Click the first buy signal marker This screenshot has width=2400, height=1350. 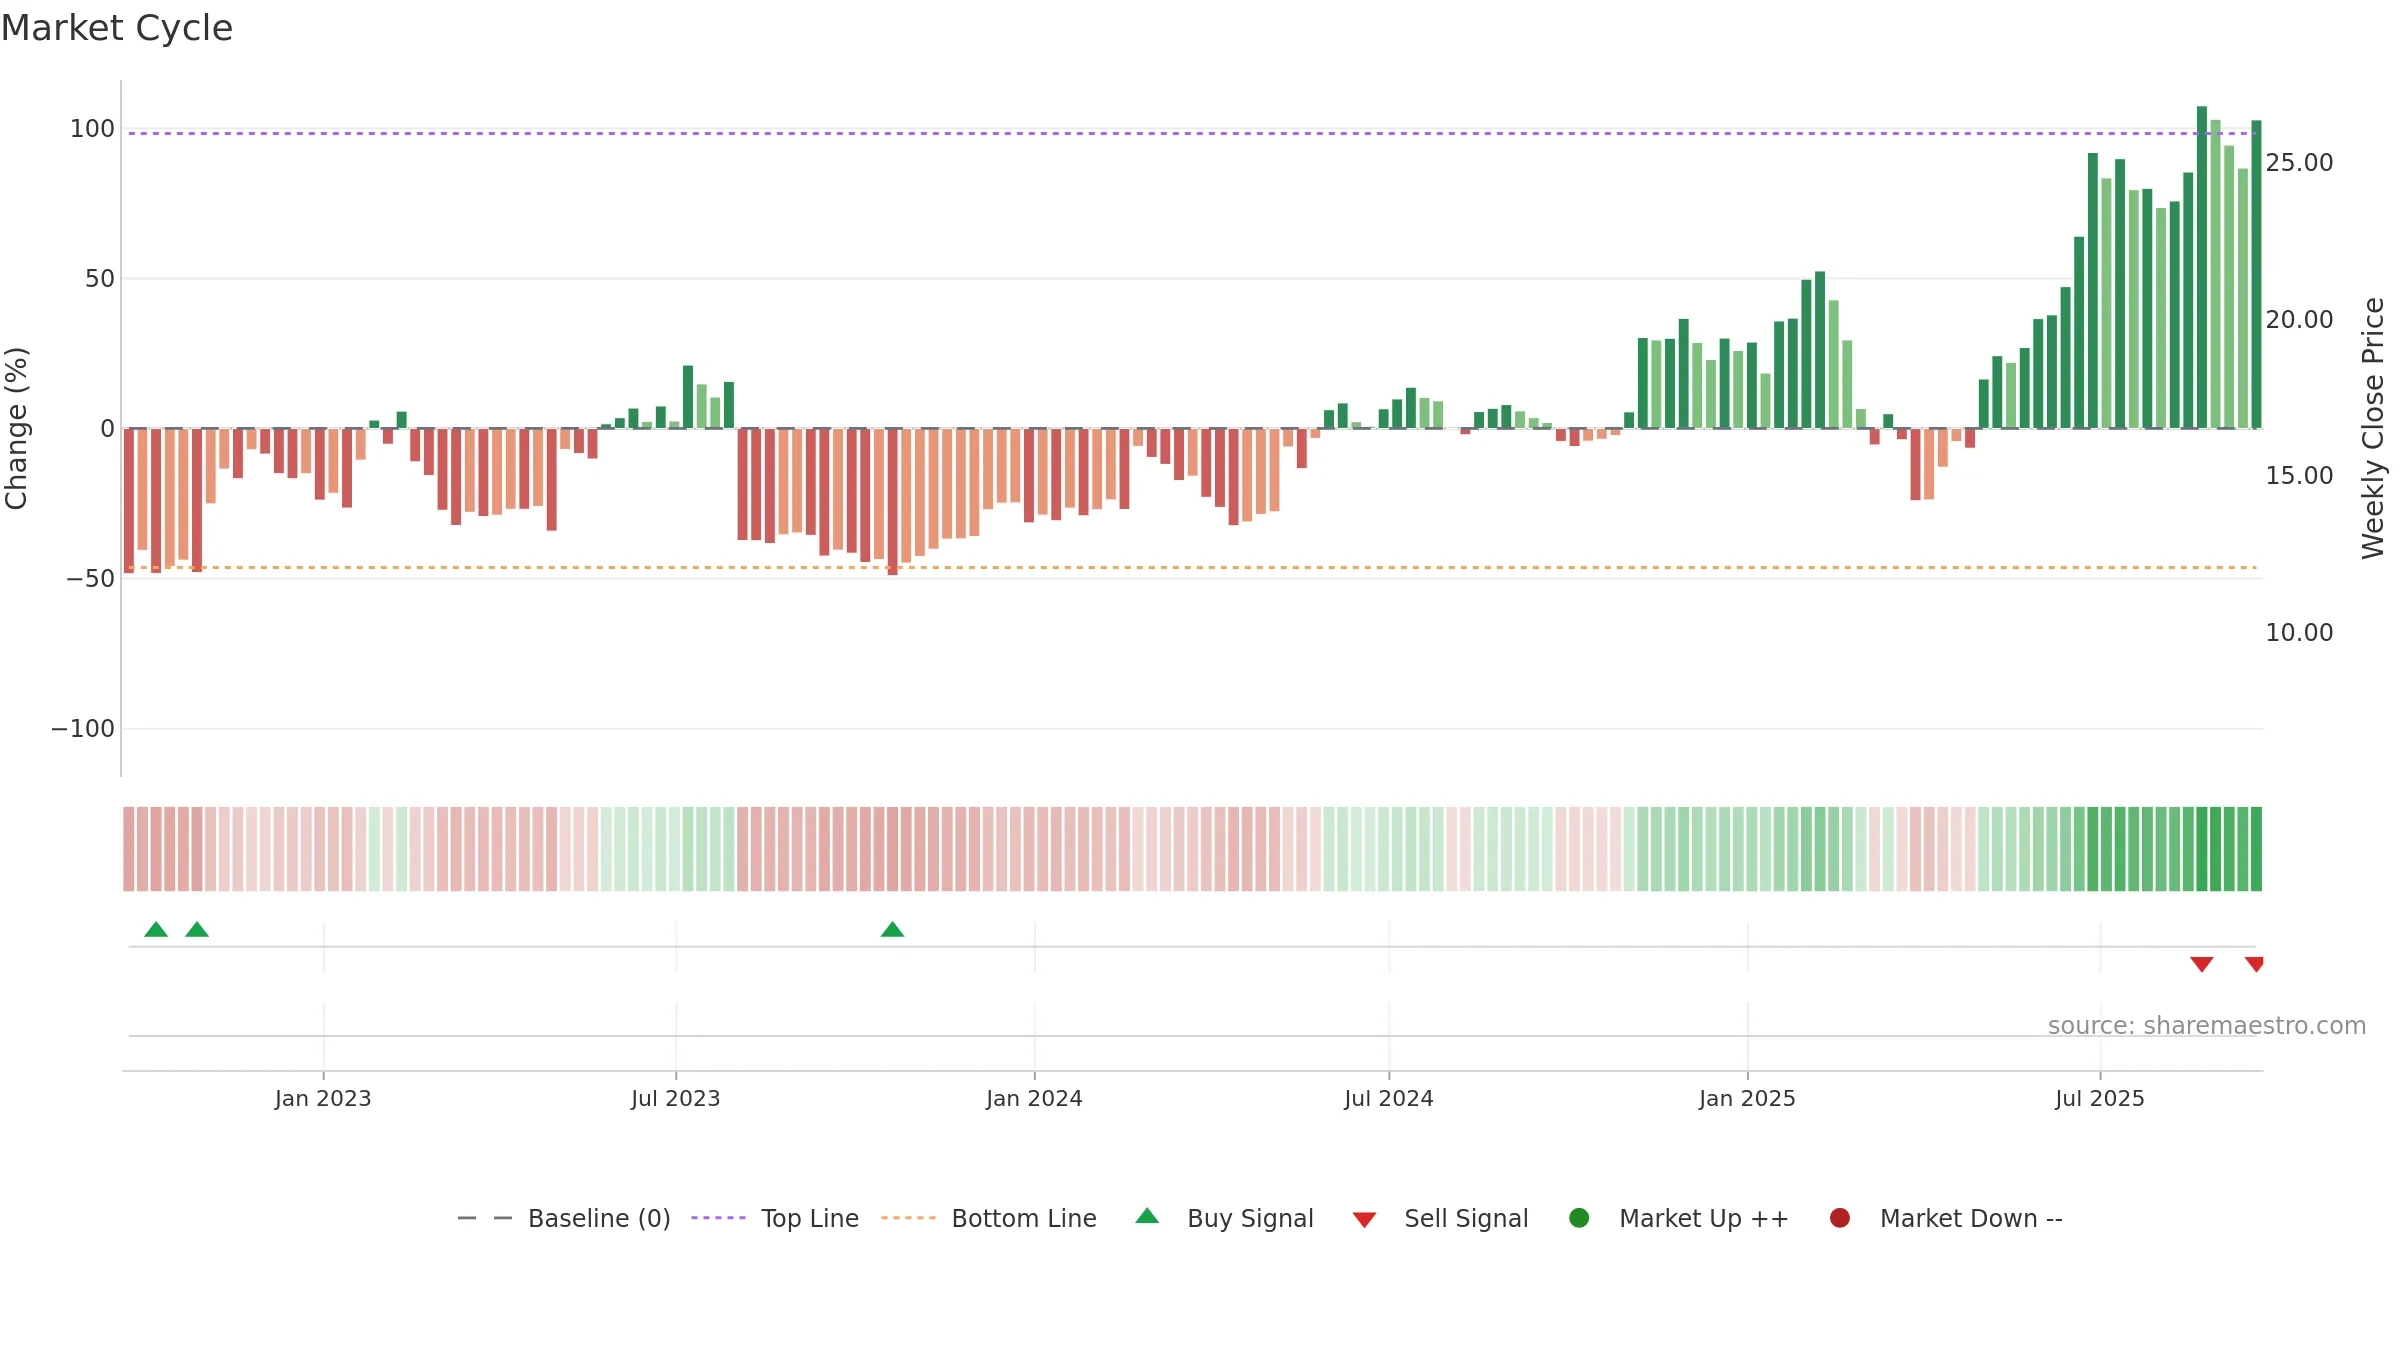[156, 929]
